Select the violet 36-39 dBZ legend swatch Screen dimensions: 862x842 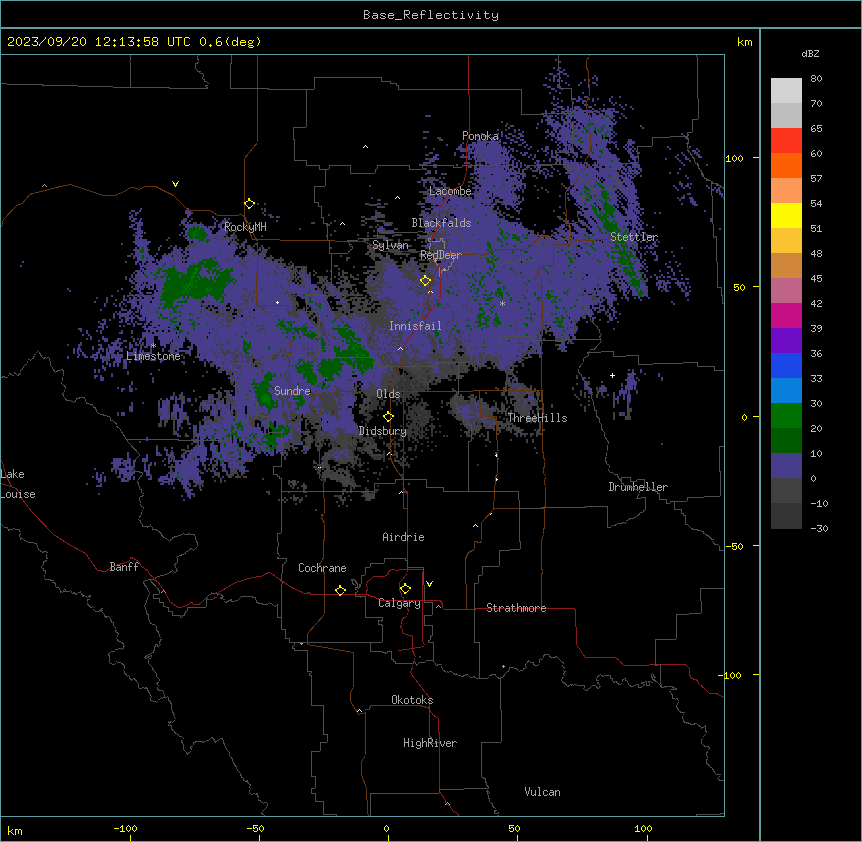pos(786,341)
